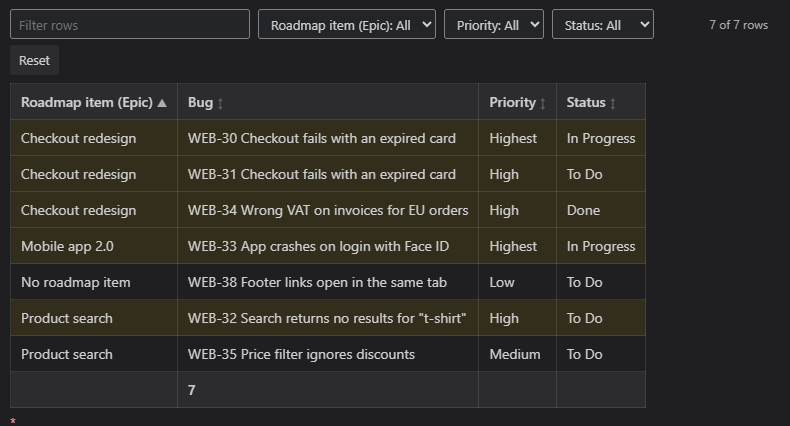Select WEB-32 Search returns no results cell

point(327,318)
